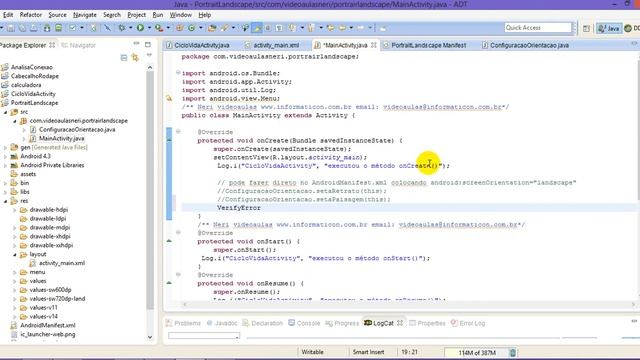This screenshot has width=640, height=360.
Task: Toggle Mark Occurrences in toolbar
Action: click(x=257, y=28)
